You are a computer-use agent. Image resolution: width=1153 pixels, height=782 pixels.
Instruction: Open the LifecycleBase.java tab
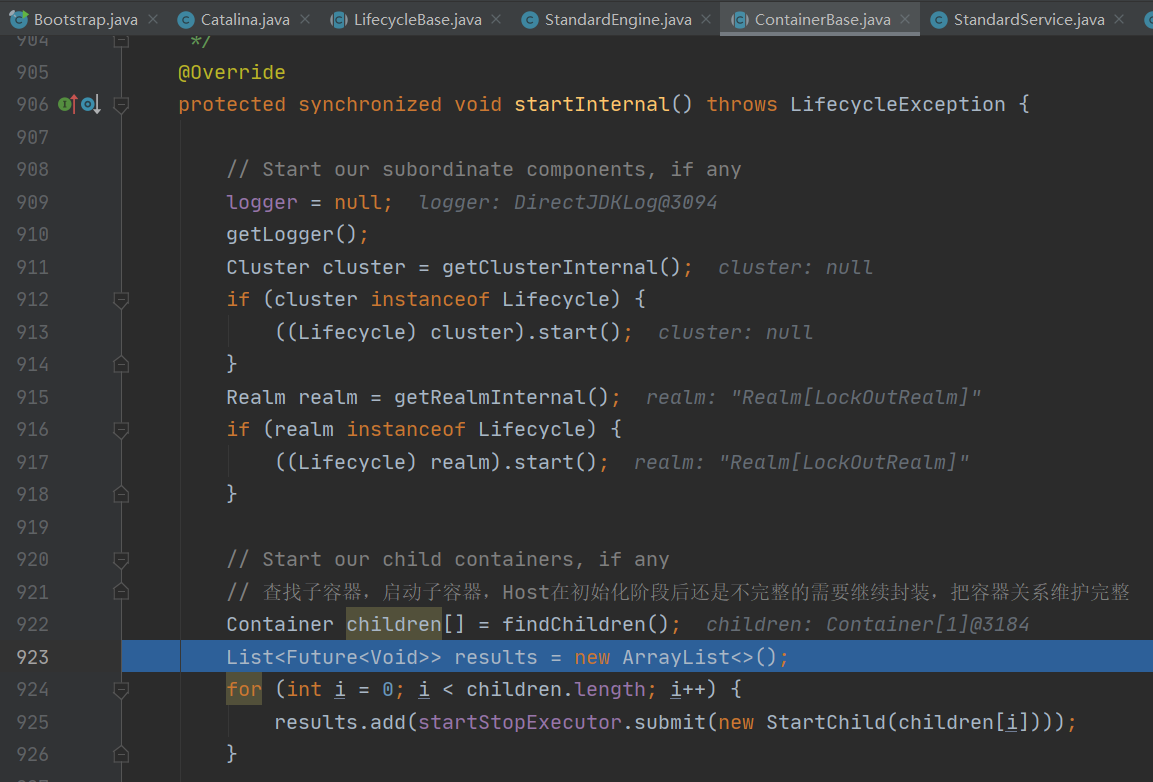(x=418, y=20)
